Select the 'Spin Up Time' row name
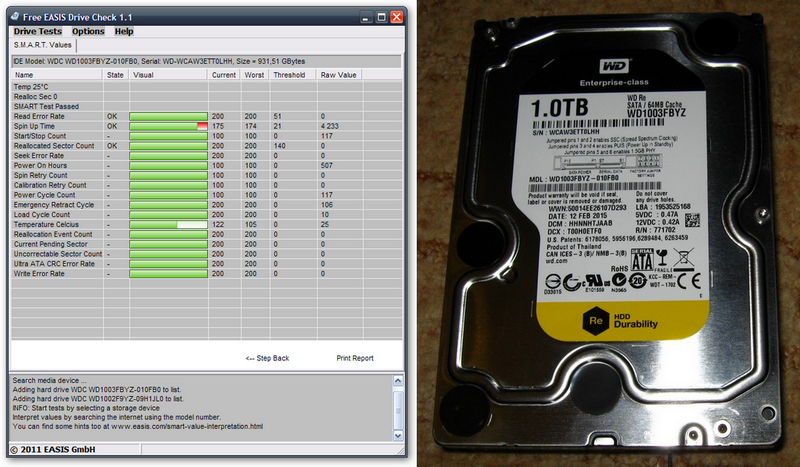This screenshot has width=800, height=467. (x=34, y=126)
